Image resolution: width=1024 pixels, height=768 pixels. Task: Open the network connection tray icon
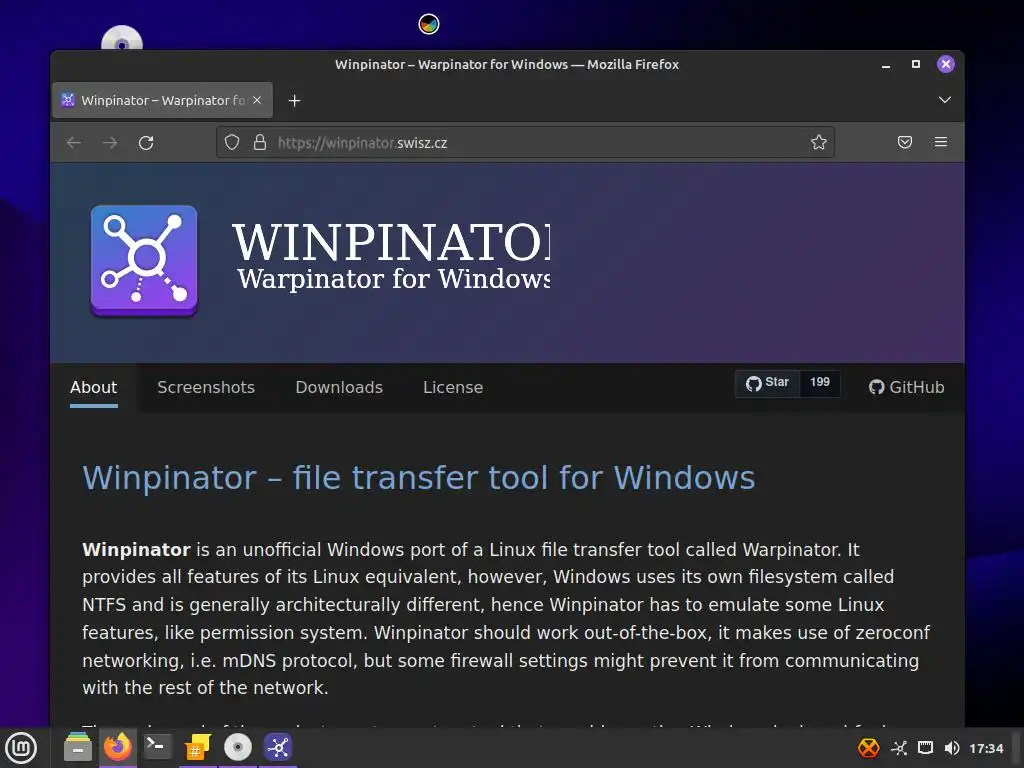tap(925, 748)
